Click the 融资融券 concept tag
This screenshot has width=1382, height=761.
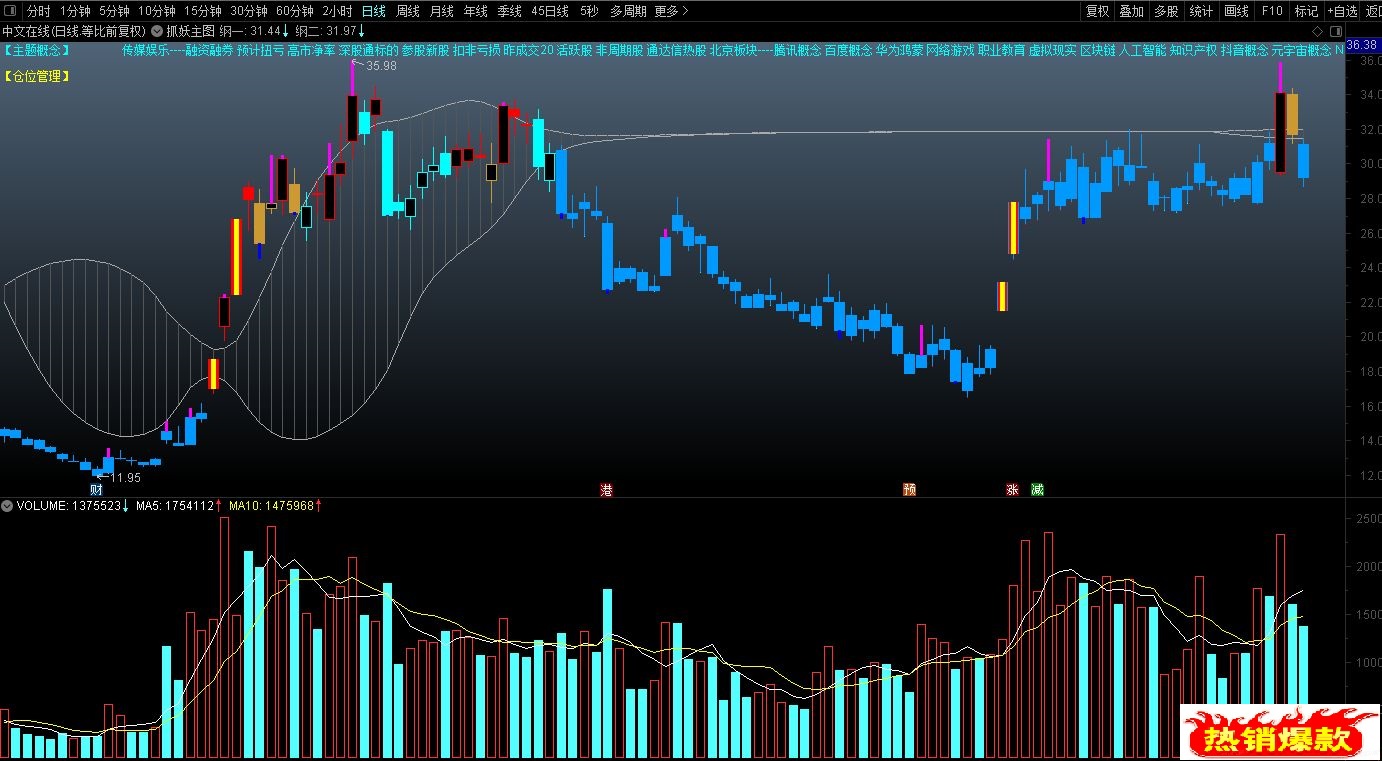(209, 49)
